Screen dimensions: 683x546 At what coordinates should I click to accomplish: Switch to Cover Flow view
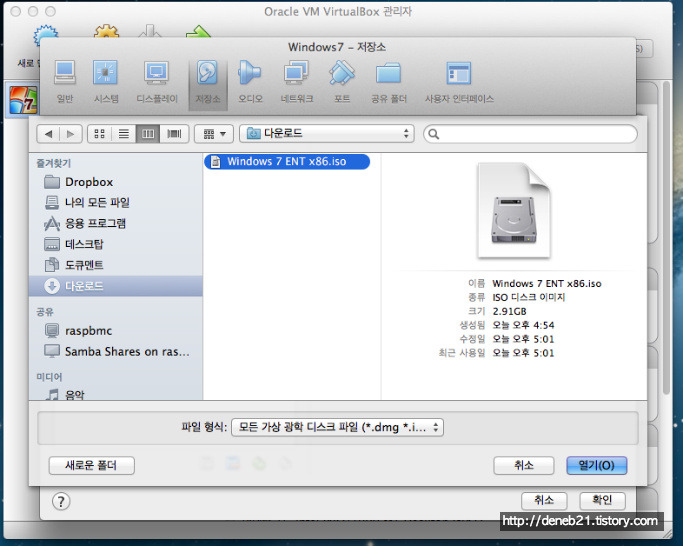pyautogui.click(x=174, y=134)
